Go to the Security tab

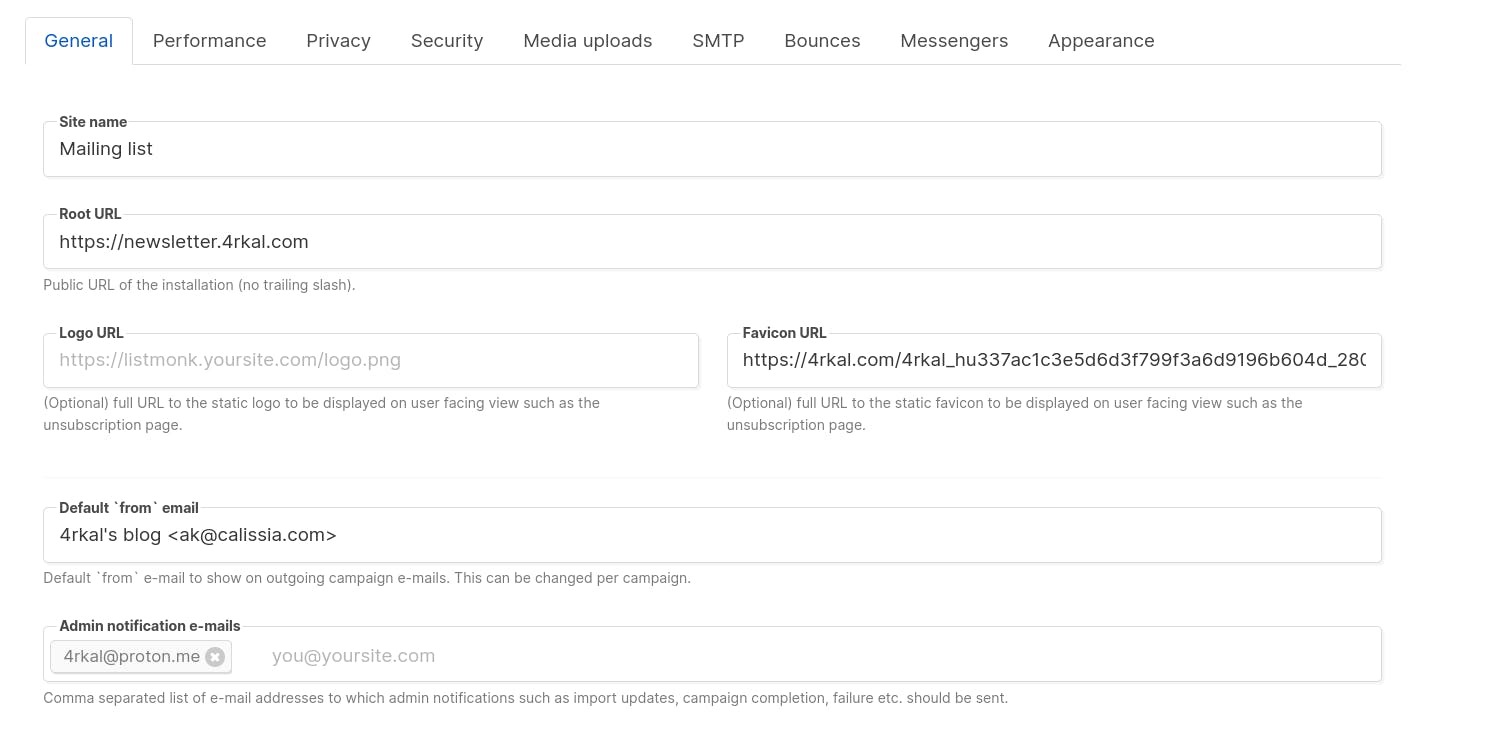tap(446, 41)
